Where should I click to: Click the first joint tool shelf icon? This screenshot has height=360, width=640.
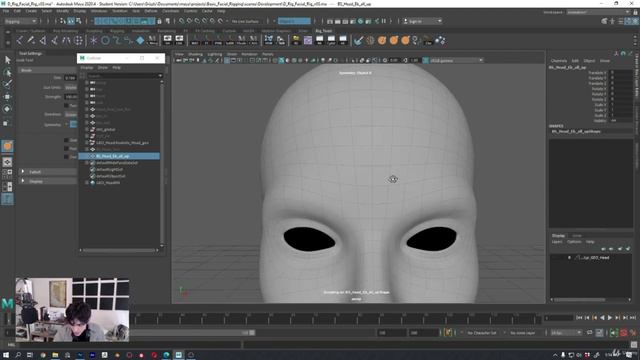point(20,40)
